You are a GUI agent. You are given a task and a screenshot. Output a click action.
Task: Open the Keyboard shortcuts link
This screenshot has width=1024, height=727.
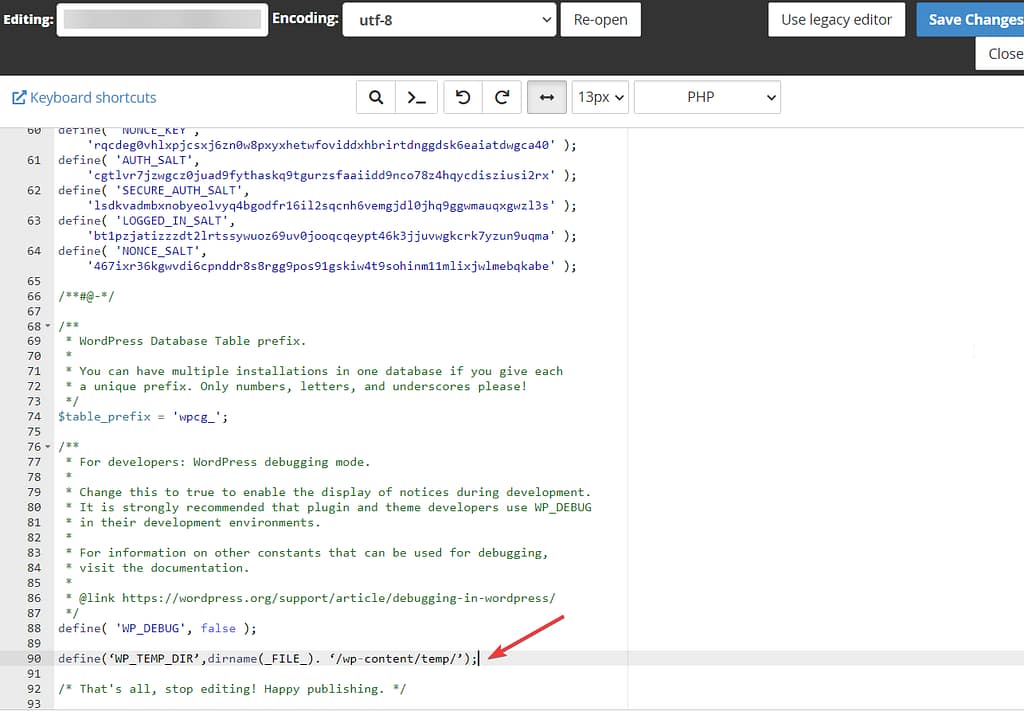(x=92, y=97)
